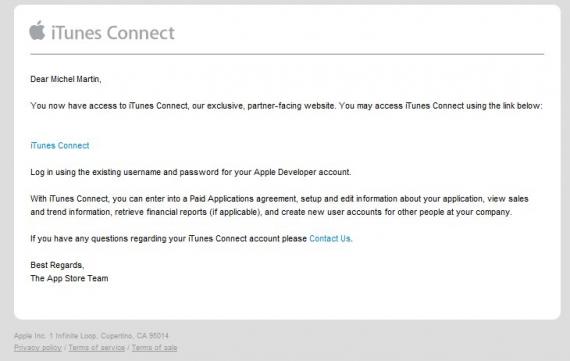The height and width of the screenshot is (361, 570).
Task: Open the Privacy policy footer link
Action: 38,348
